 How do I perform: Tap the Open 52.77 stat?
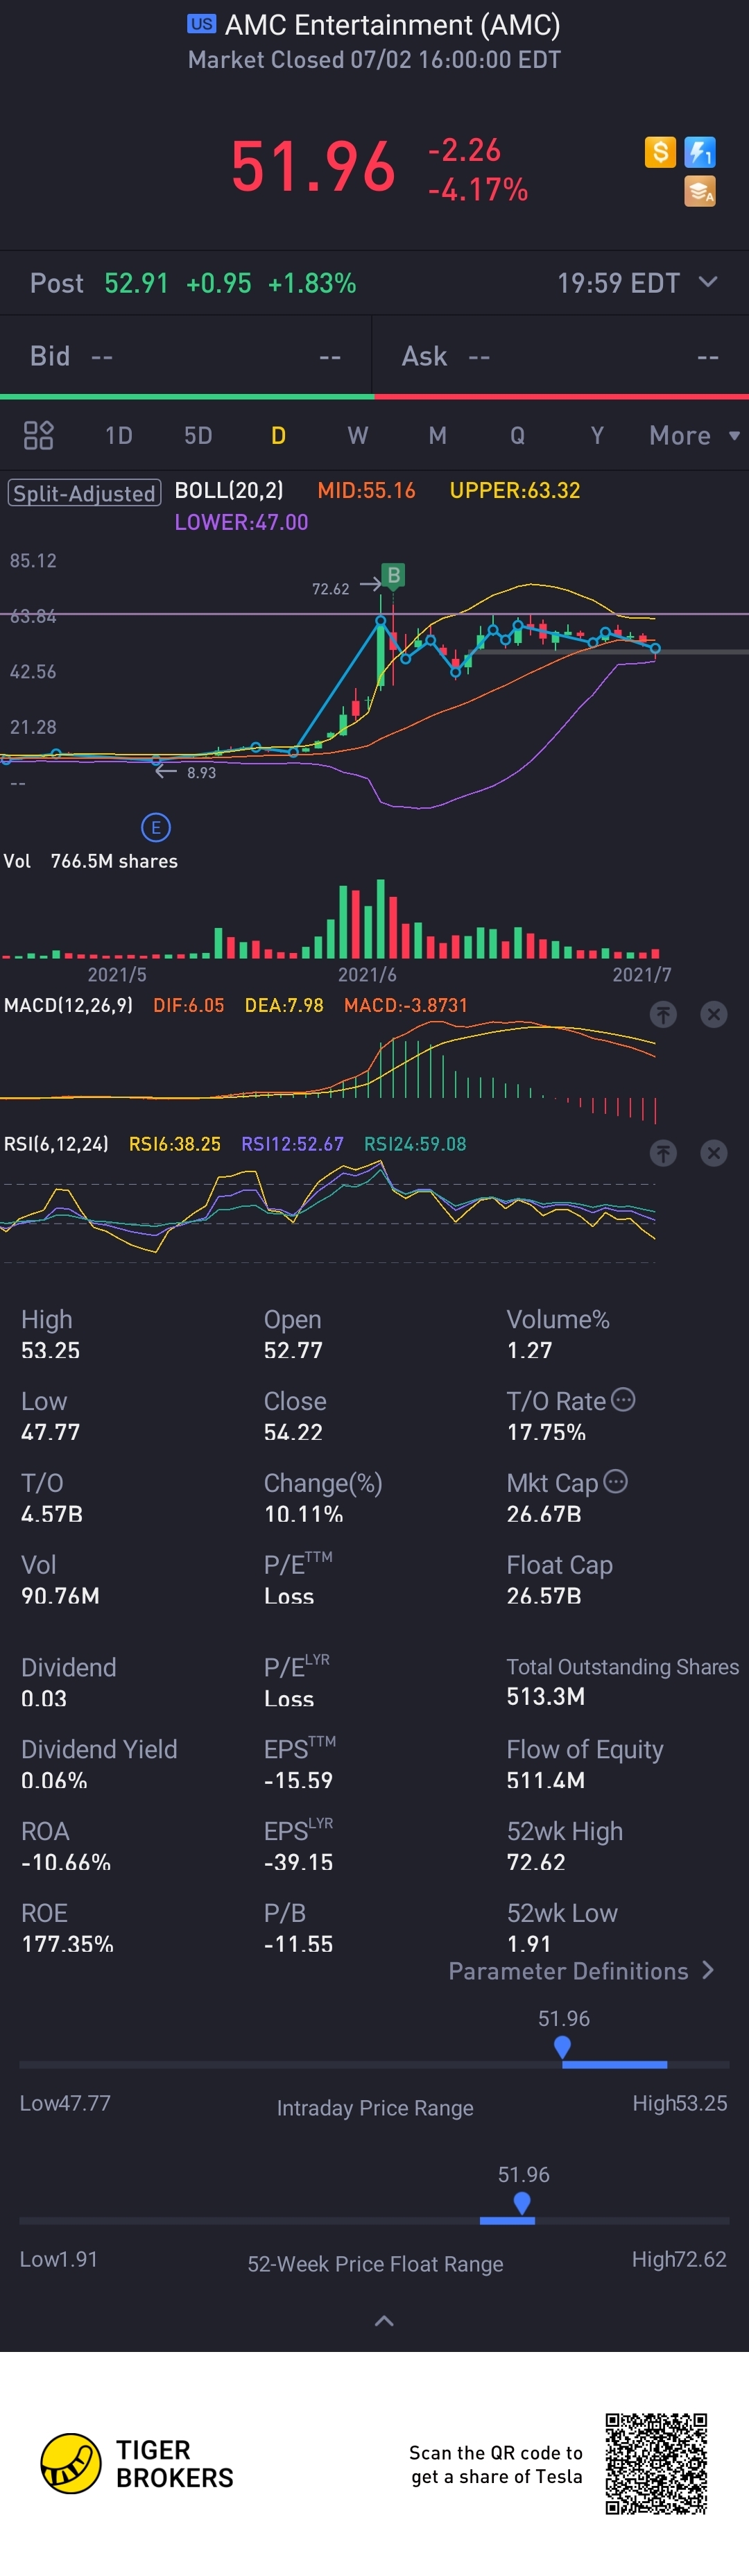click(293, 1334)
